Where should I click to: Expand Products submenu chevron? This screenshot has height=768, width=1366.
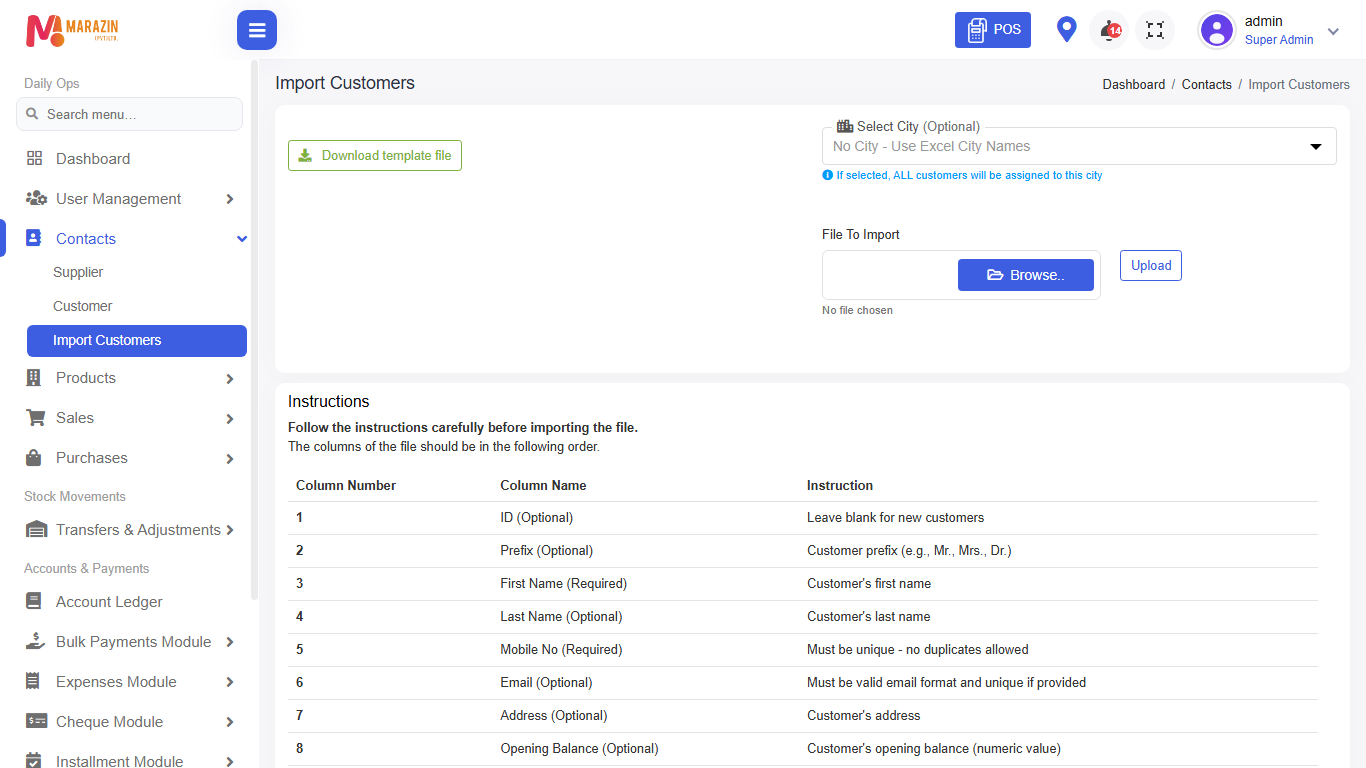(x=230, y=379)
